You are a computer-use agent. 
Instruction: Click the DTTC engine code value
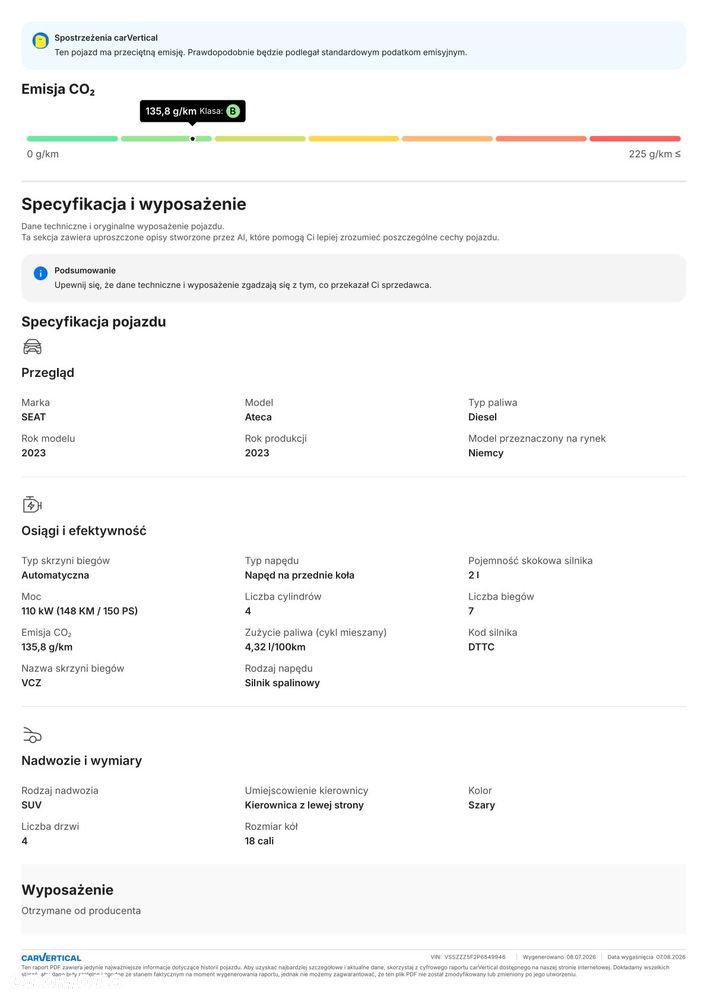(x=481, y=647)
